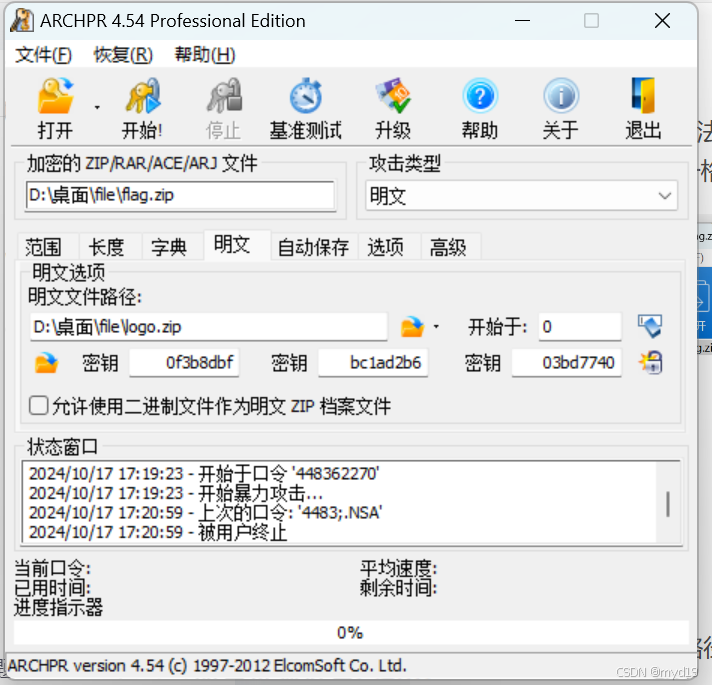Click the encrypted file path field flag.zip
Screen dimensions: 712x685
180,196
